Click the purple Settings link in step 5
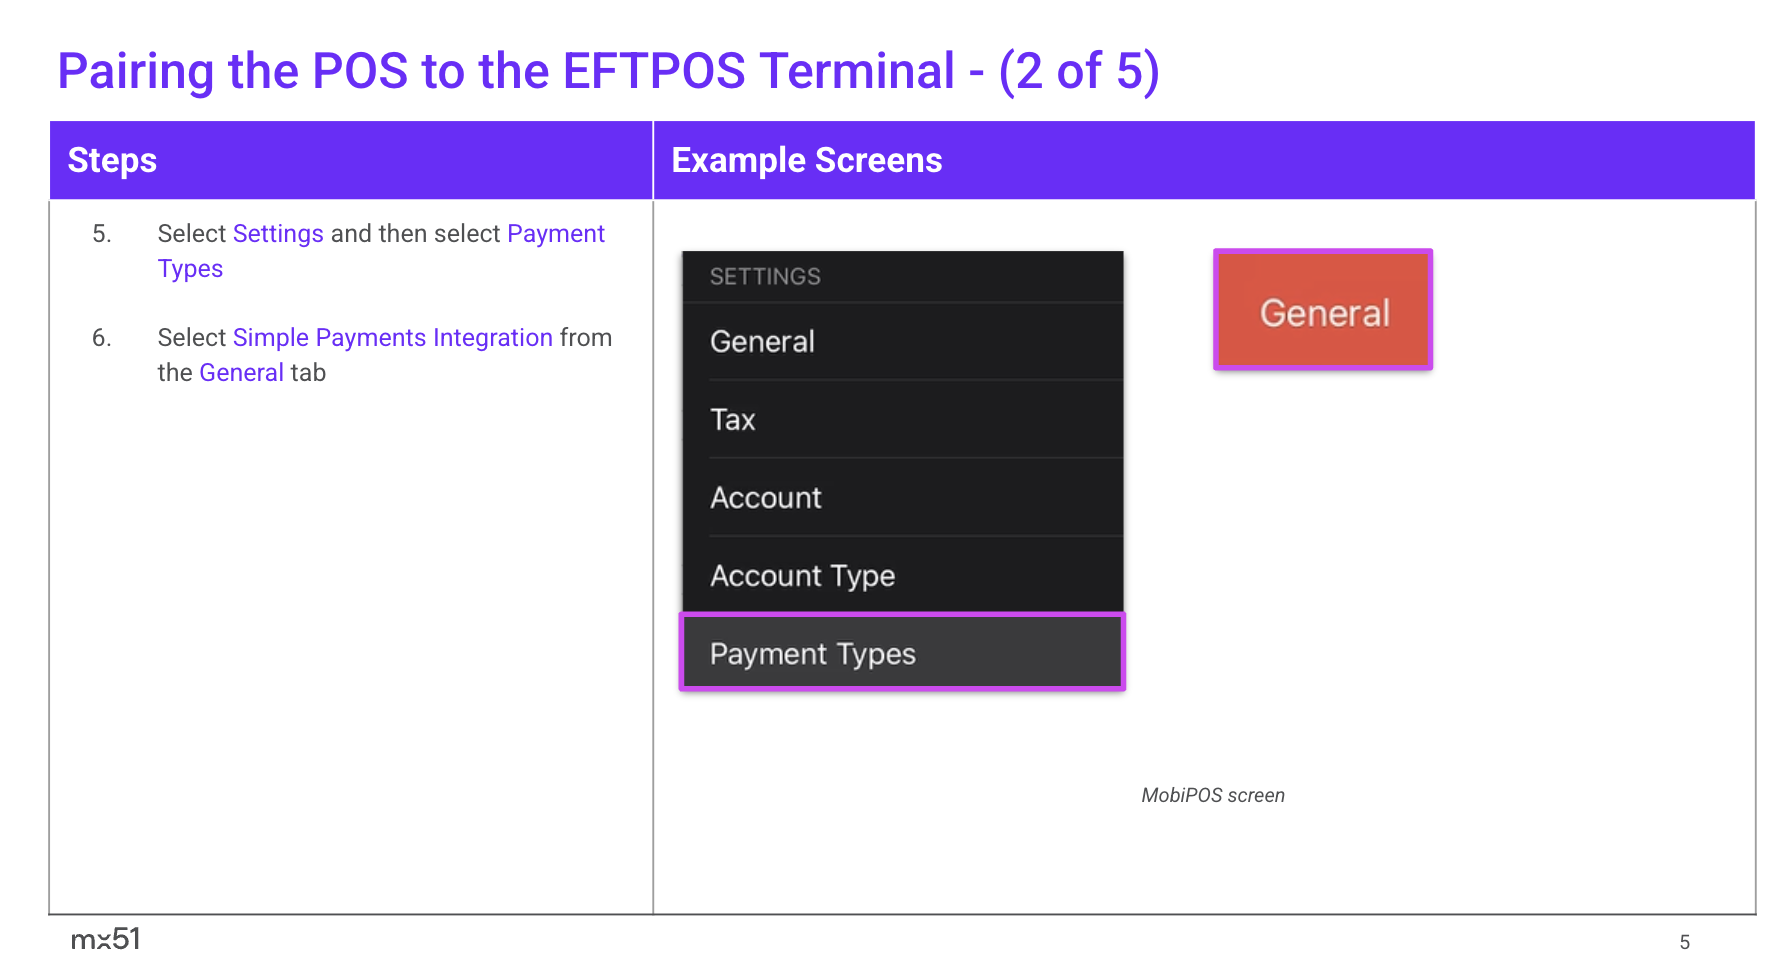 click(x=278, y=234)
